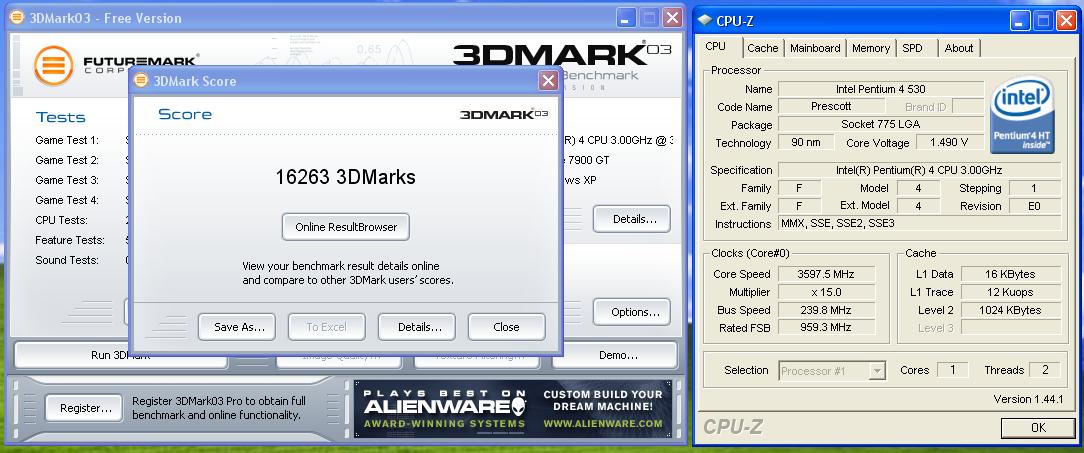1084x453 pixels.
Task: Click the L1 Trace value 12 Kuops
Action: [x=1010, y=292]
